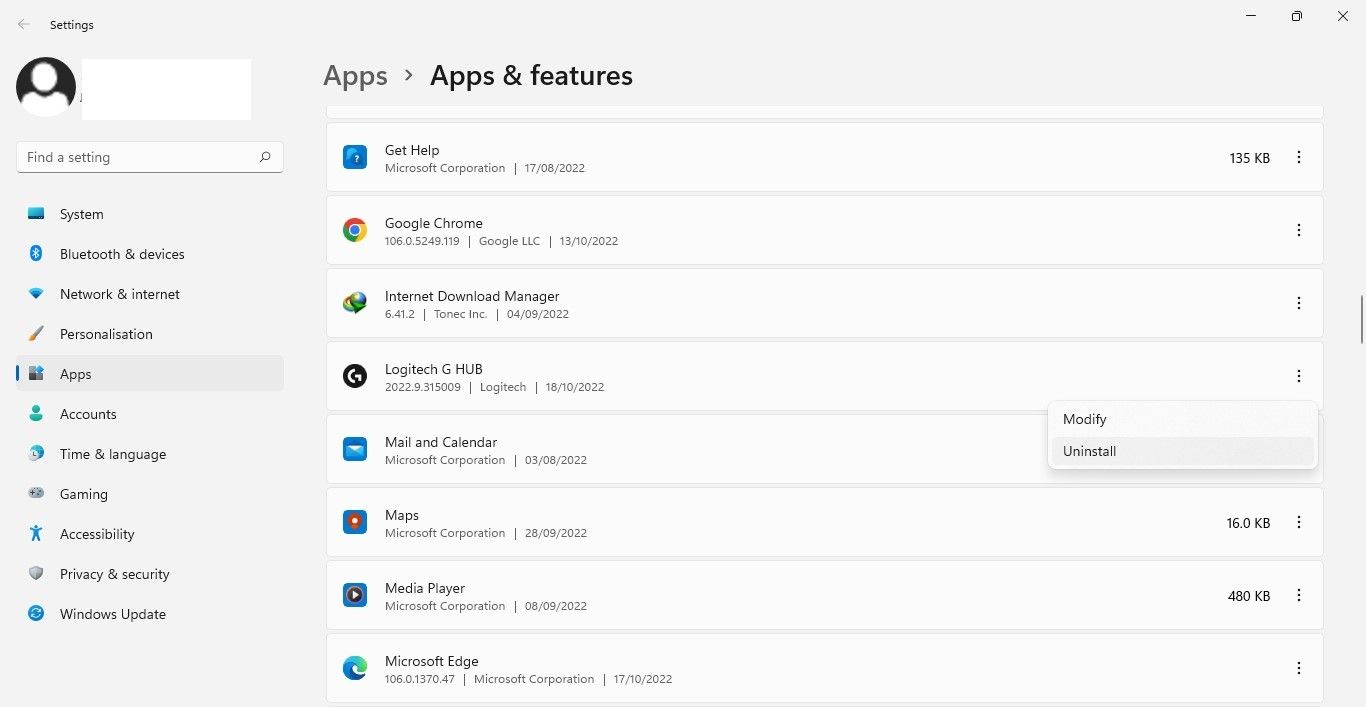Open Accounts settings

pyautogui.click(x=150, y=414)
